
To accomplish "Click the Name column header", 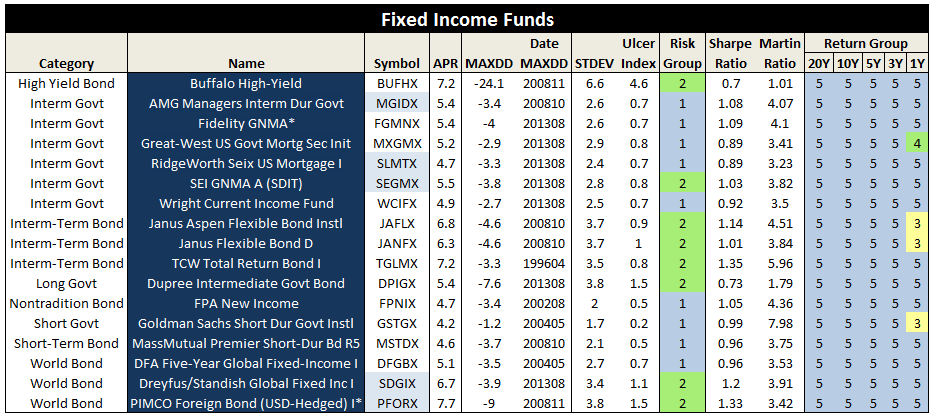I will (x=245, y=63).
